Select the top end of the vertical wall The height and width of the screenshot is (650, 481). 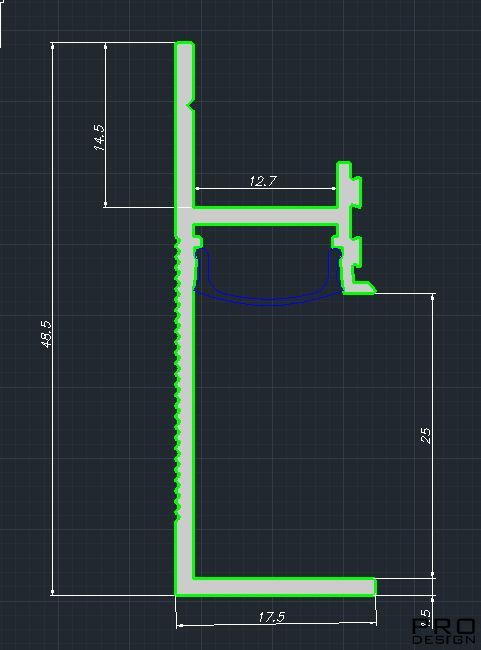[185, 46]
